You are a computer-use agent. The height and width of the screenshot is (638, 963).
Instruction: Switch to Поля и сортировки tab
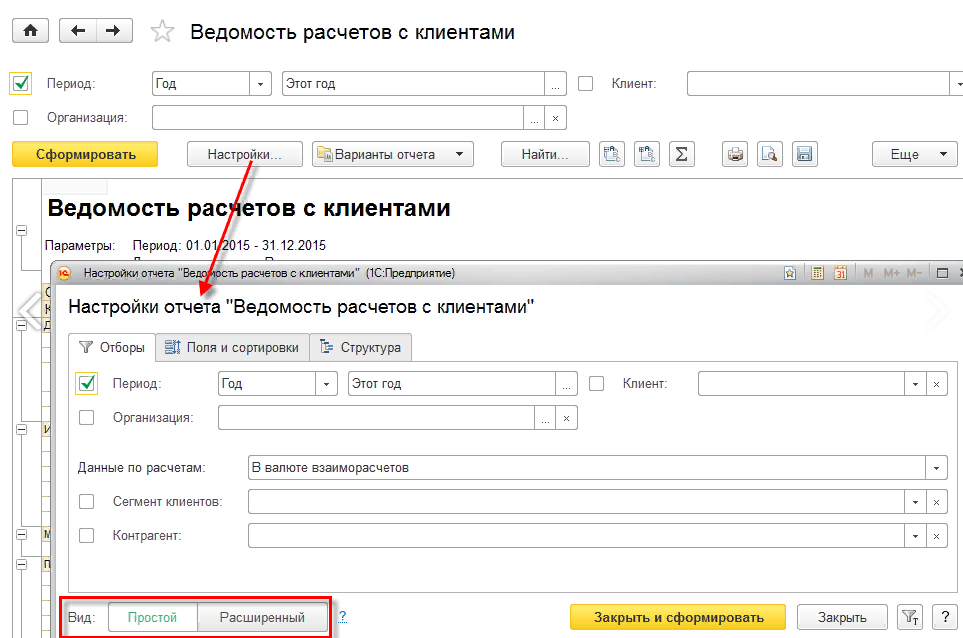pyautogui.click(x=232, y=347)
